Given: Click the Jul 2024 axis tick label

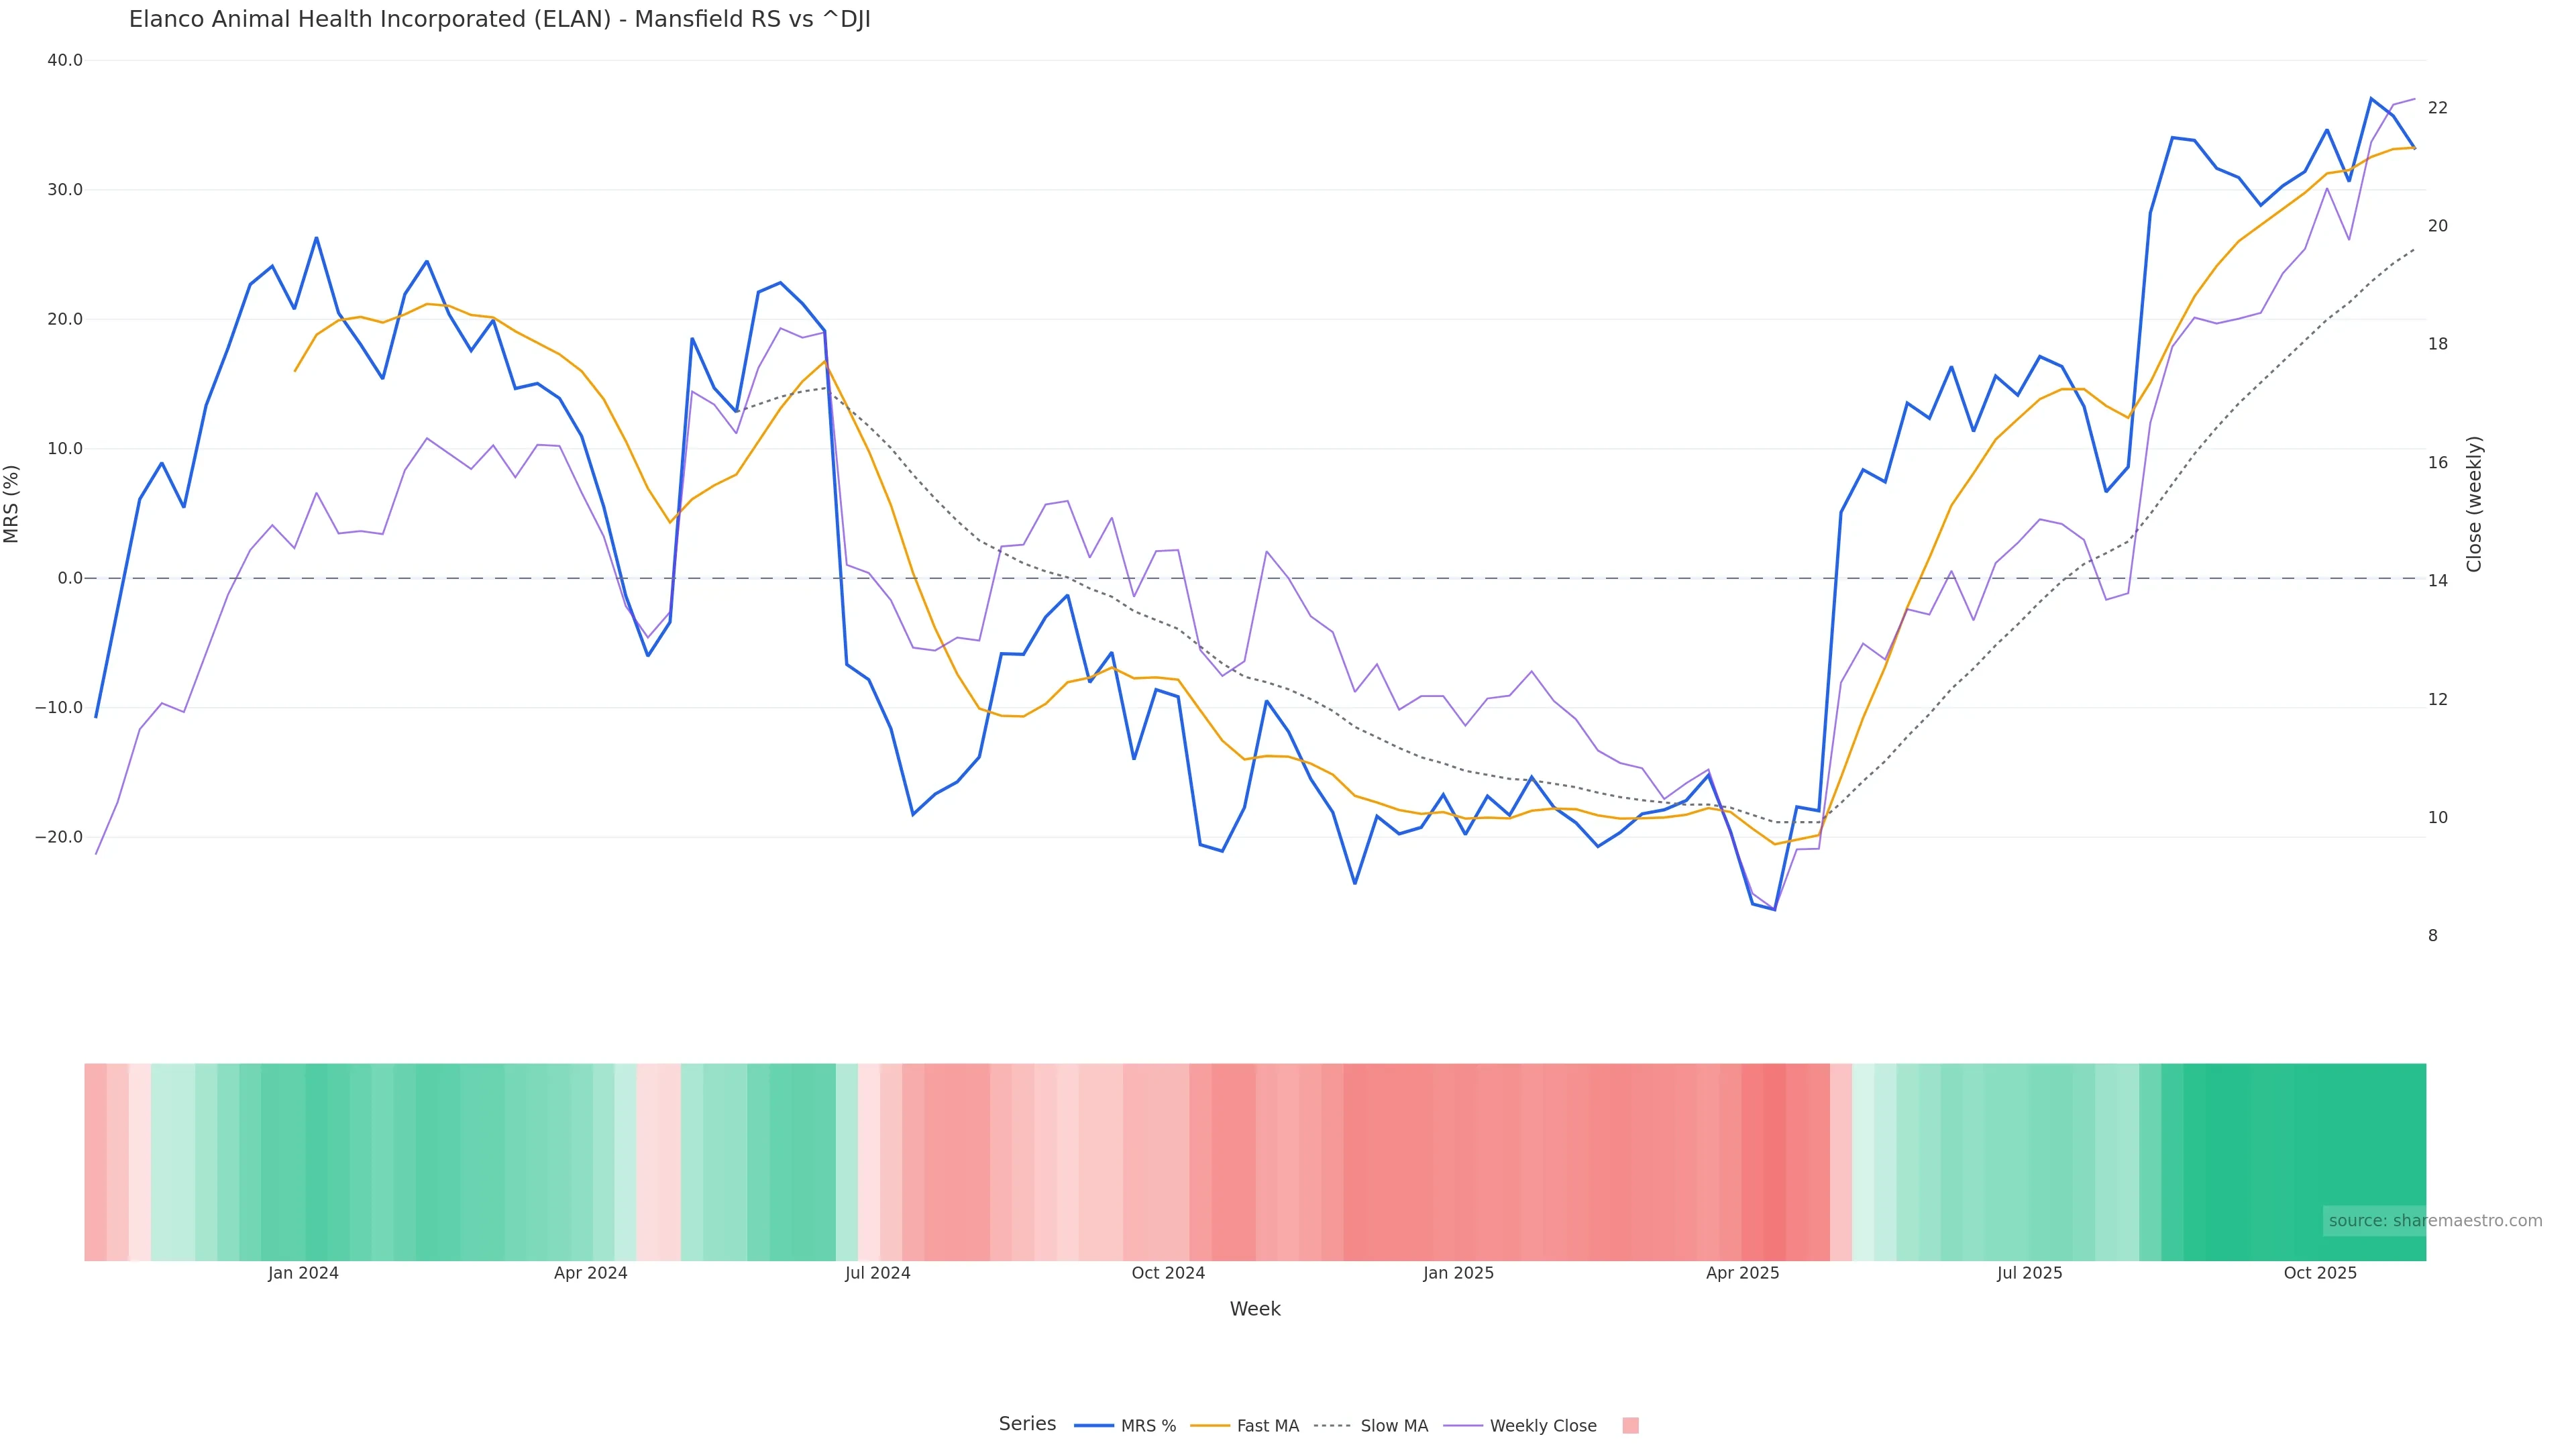Looking at the screenshot, I should point(877,1274).
